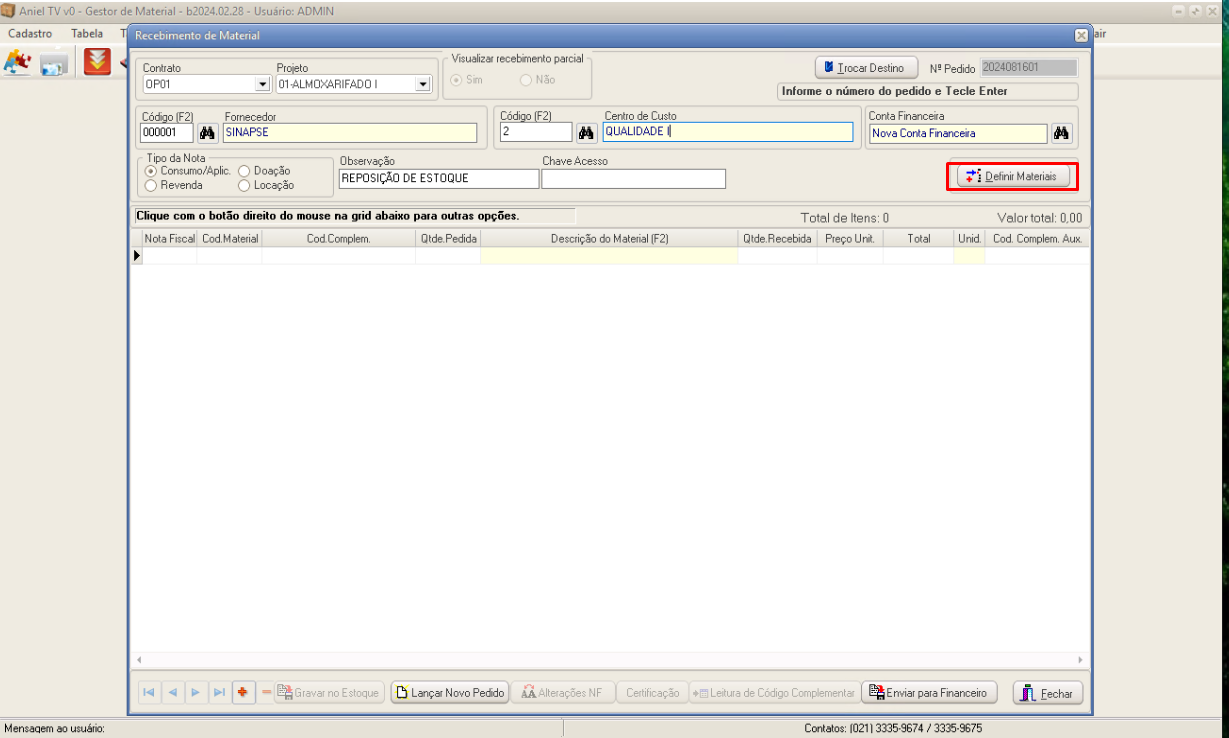Go to first record navigation arrow
The image size is (1229, 738).
[x=148, y=693]
